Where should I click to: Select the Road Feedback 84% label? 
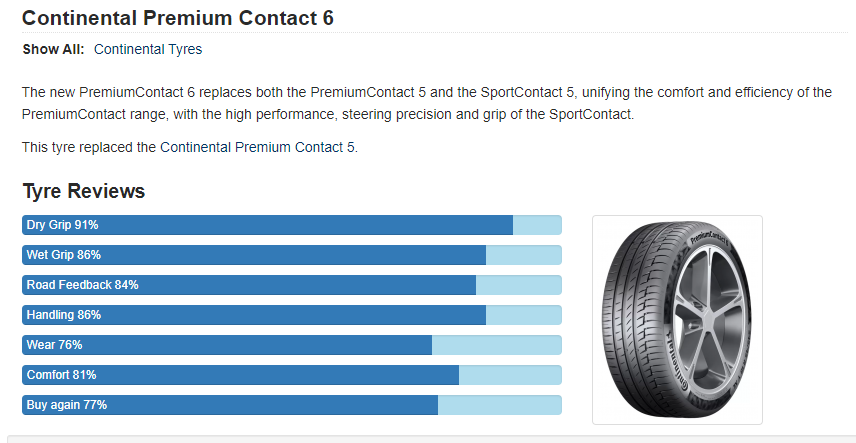[82, 285]
